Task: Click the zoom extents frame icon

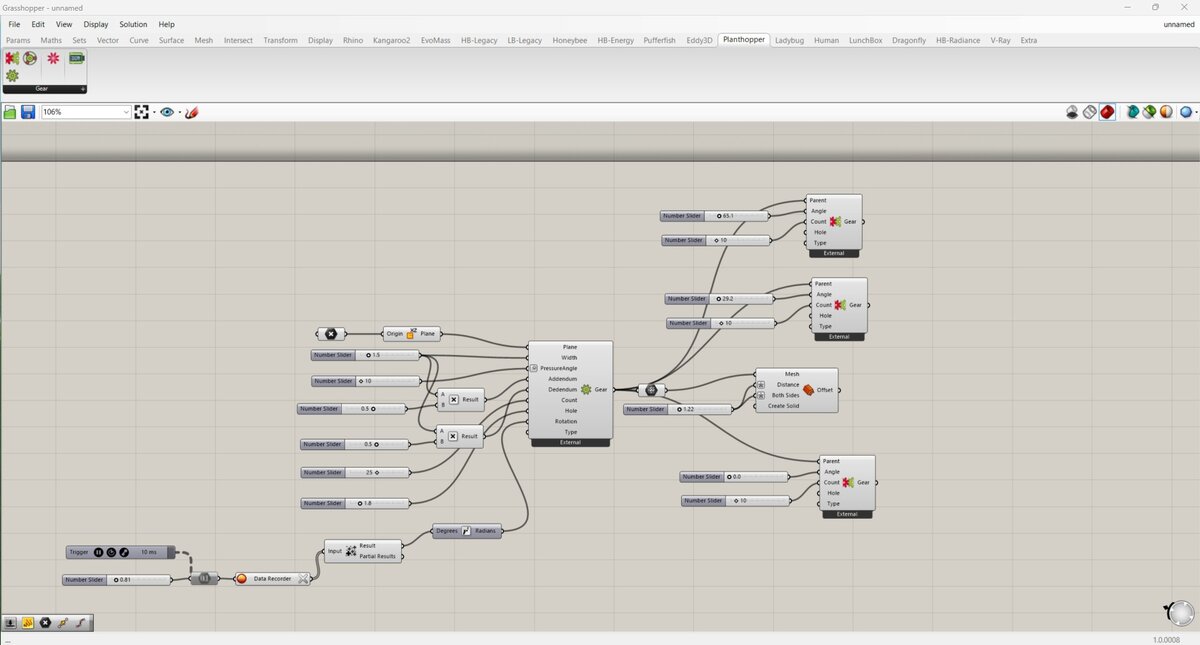Action: tap(142, 112)
